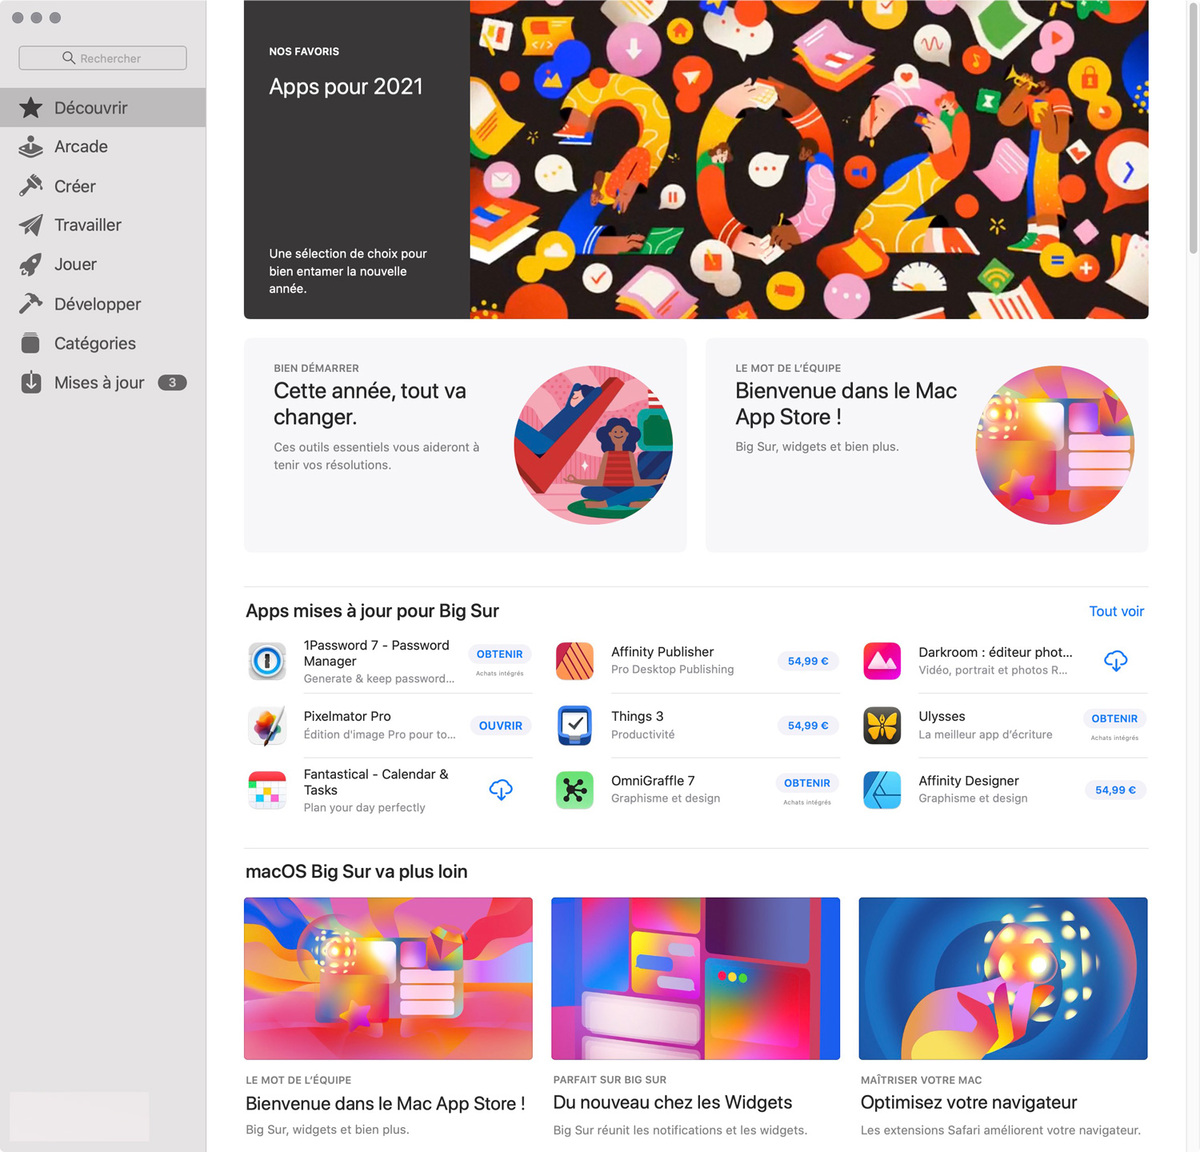1200x1152 pixels.
Task: Click the Affinity Designer title text
Action: (969, 781)
